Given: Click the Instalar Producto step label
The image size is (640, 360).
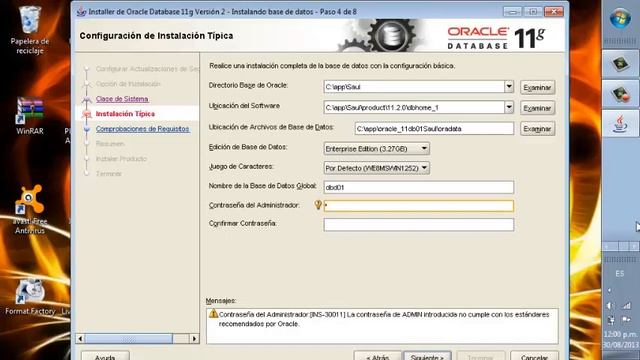Looking at the screenshot, I should tap(121, 159).
